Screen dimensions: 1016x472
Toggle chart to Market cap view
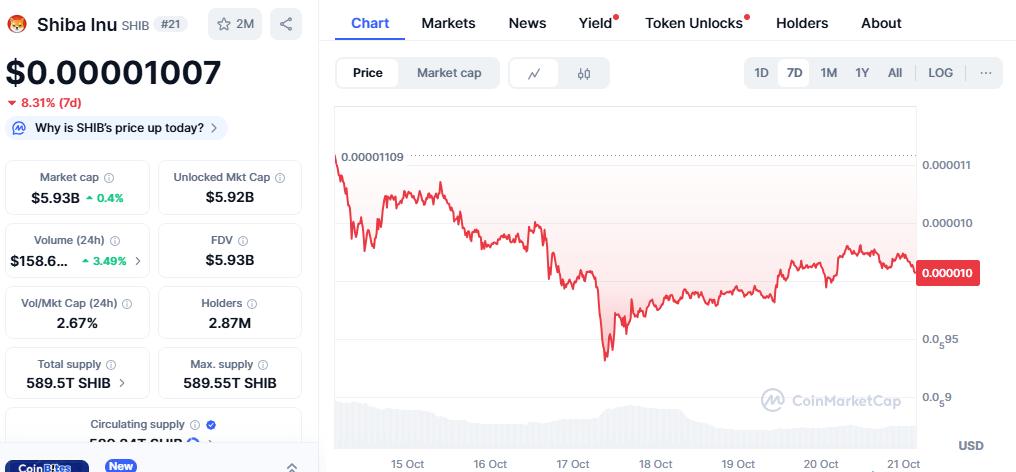click(449, 73)
